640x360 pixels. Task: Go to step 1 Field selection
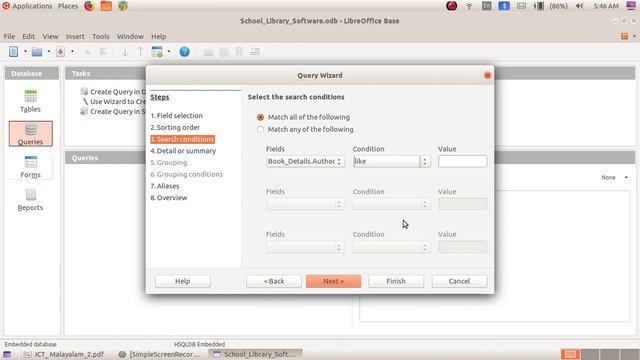176,116
